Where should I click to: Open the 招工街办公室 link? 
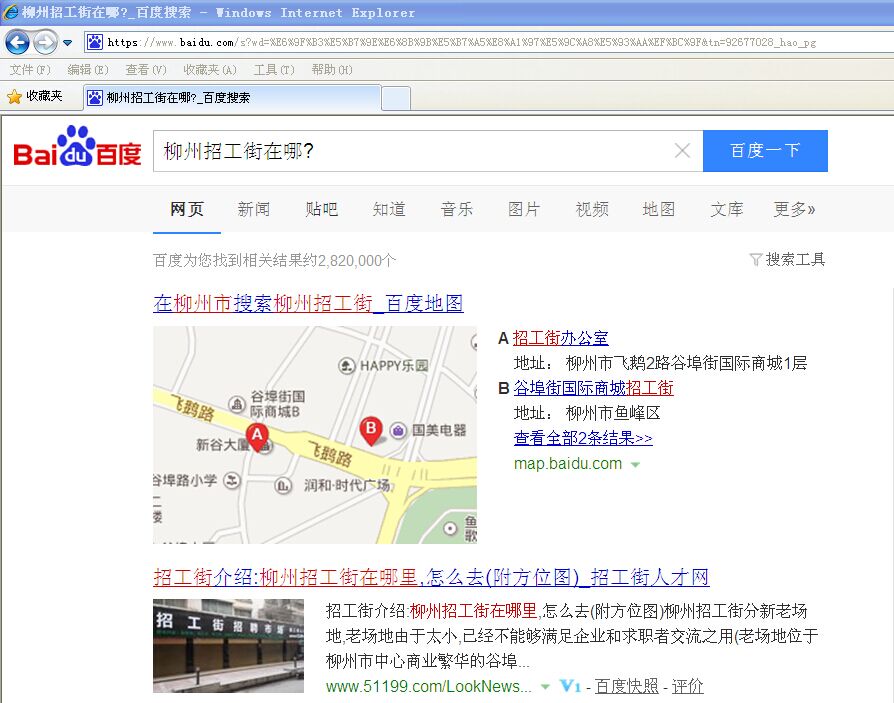[x=560, y=338]
